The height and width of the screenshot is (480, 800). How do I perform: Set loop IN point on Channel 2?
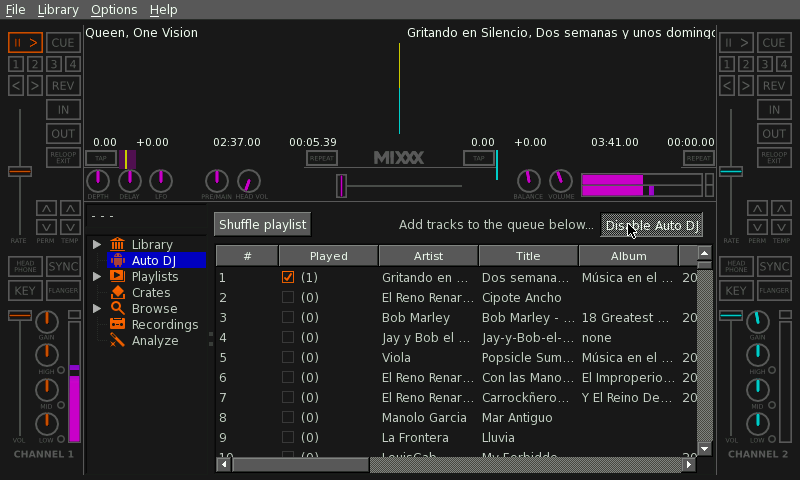click(x=774, y=110)
